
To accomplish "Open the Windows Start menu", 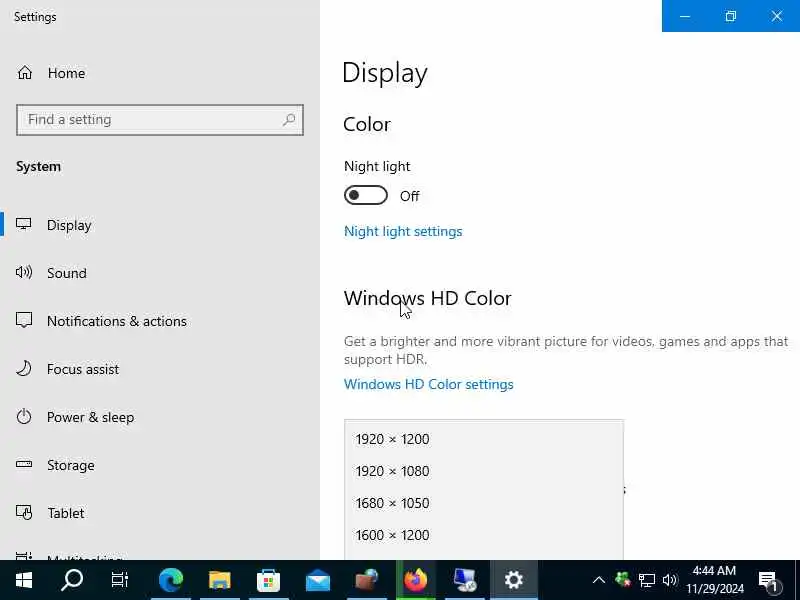I will click(24, 580).
